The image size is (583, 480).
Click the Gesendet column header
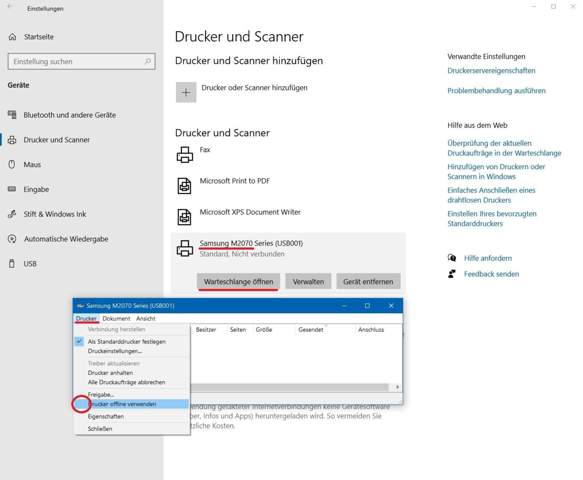310,330
